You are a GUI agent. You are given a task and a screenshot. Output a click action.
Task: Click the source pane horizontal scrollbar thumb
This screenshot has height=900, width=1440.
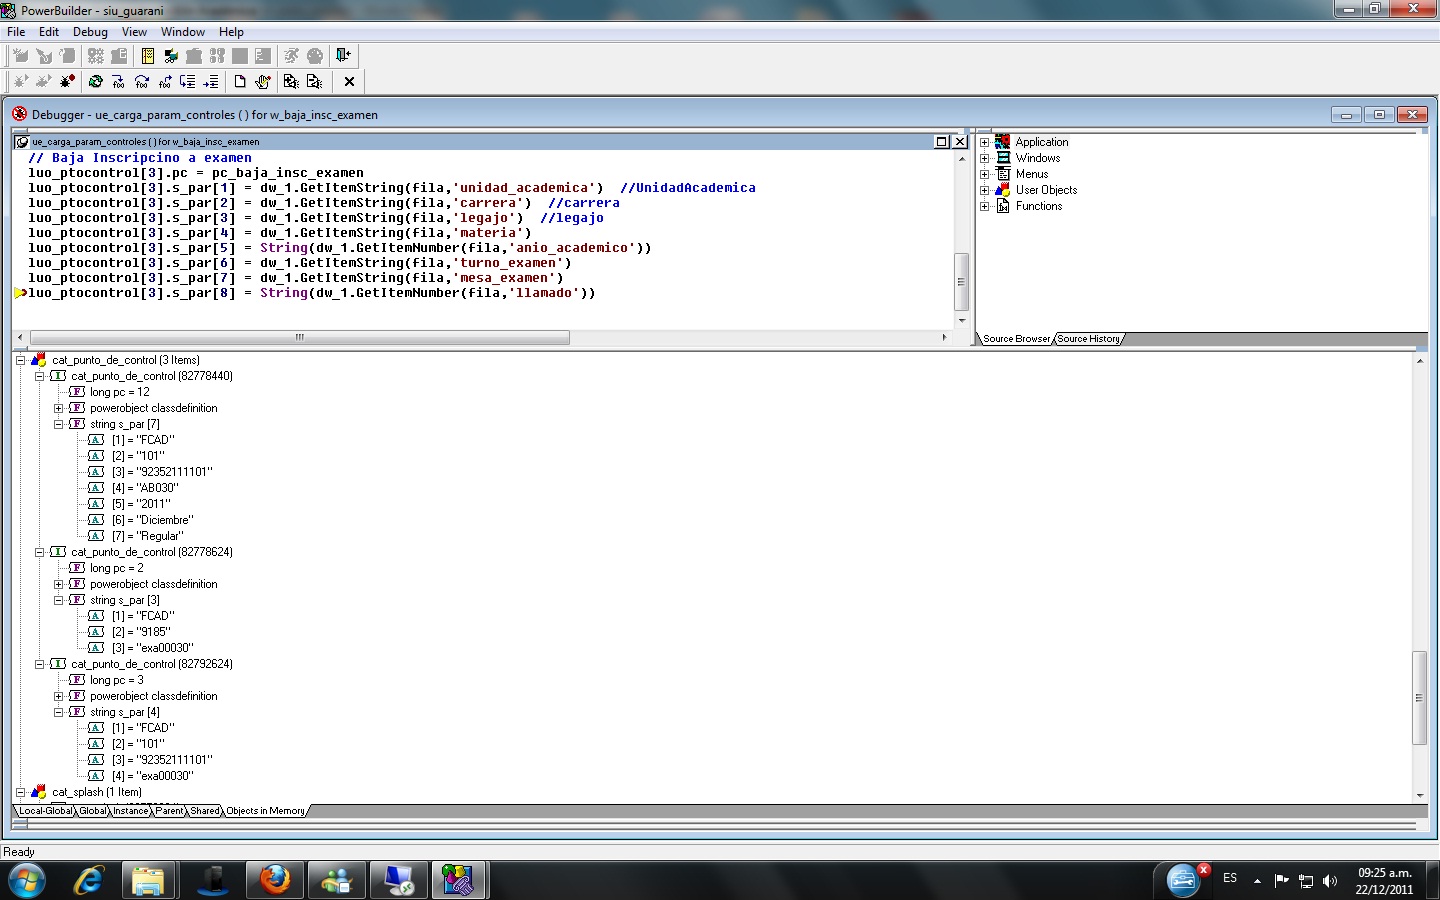pyautogui.click(x=299, y=338)
